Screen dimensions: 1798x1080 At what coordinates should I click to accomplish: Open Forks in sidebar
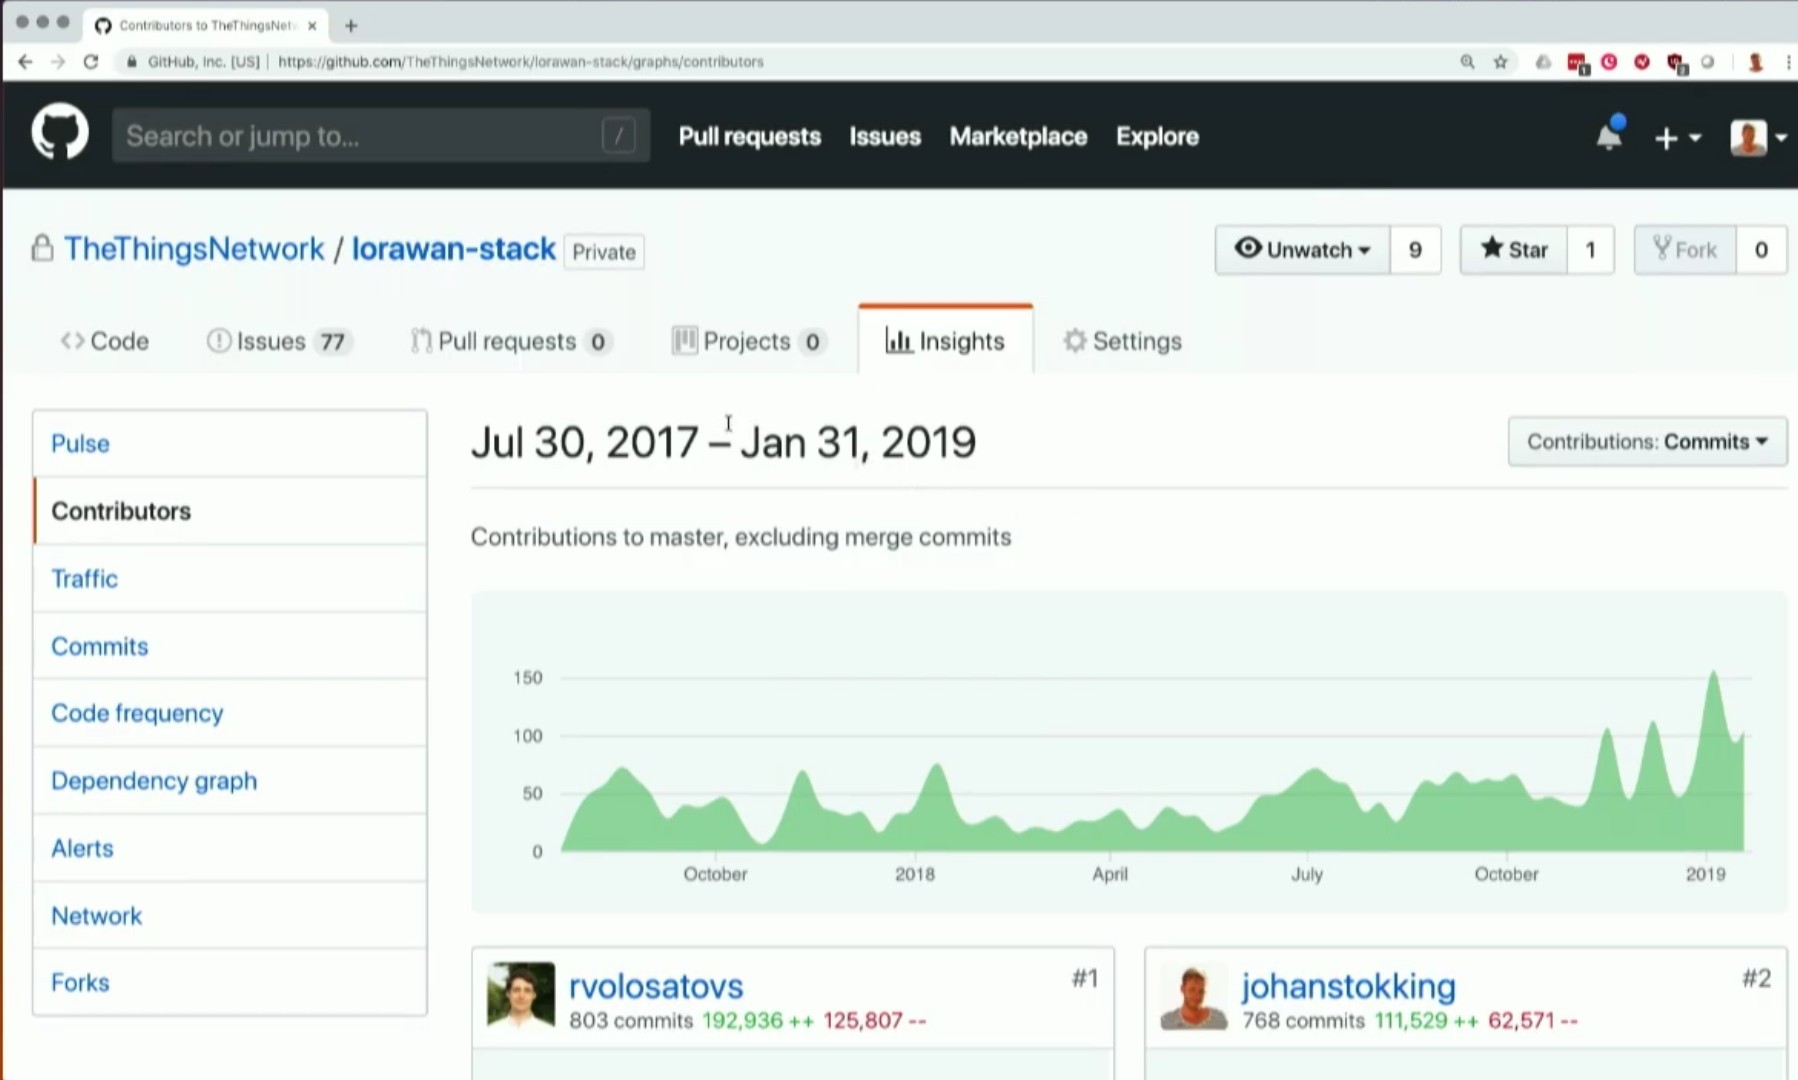click(230, 982)
